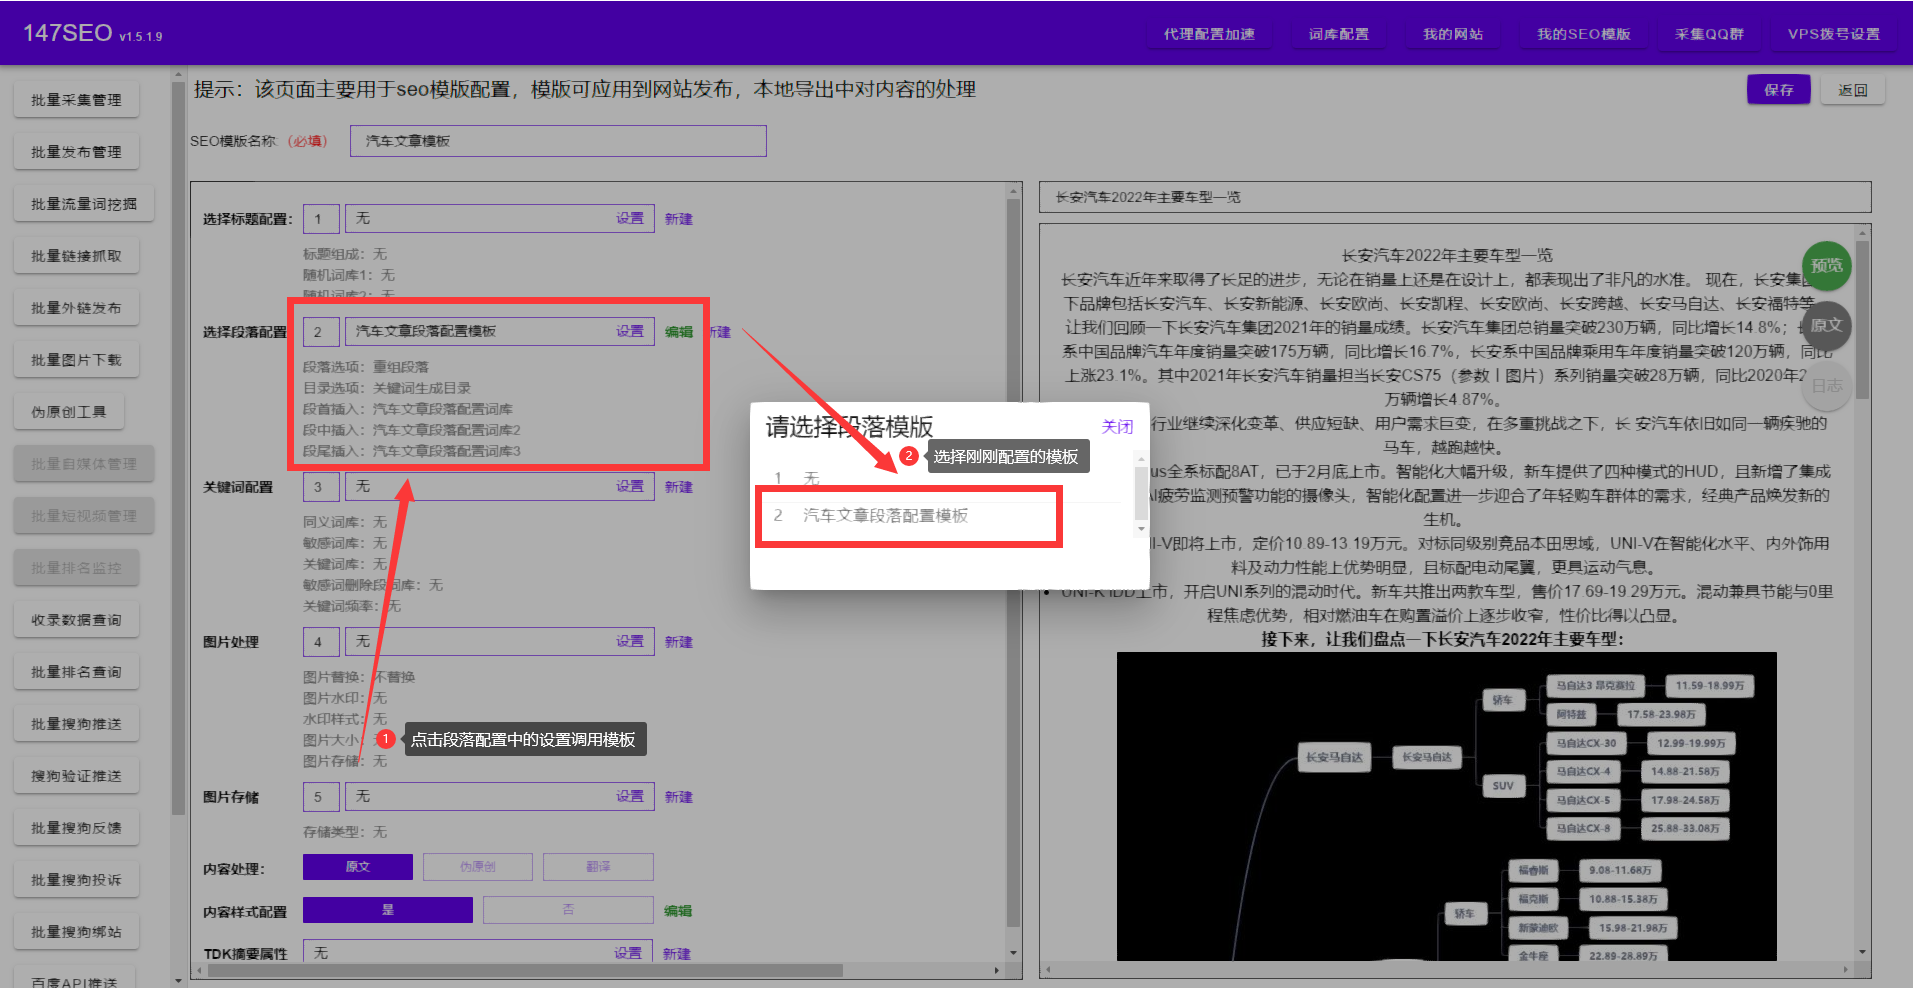Open 词库配置 in the top bar

click(x=1338, y=34)
